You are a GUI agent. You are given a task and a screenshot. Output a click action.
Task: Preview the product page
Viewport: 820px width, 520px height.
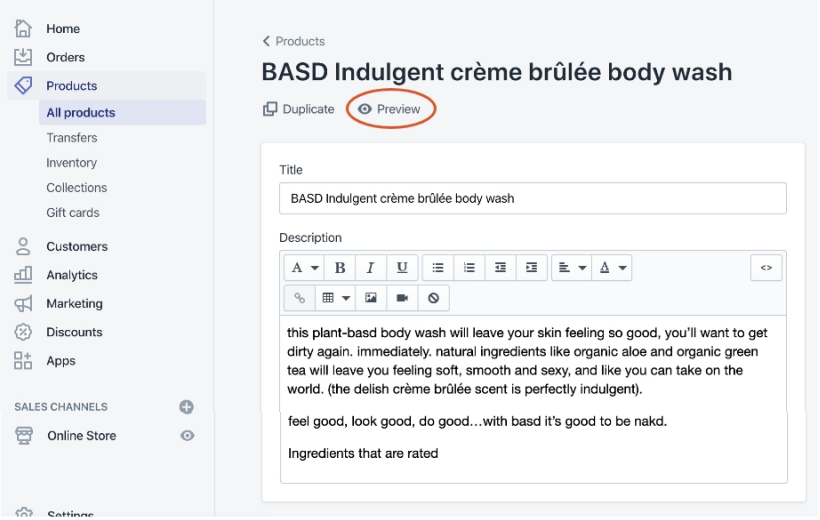tap(389, 109)
